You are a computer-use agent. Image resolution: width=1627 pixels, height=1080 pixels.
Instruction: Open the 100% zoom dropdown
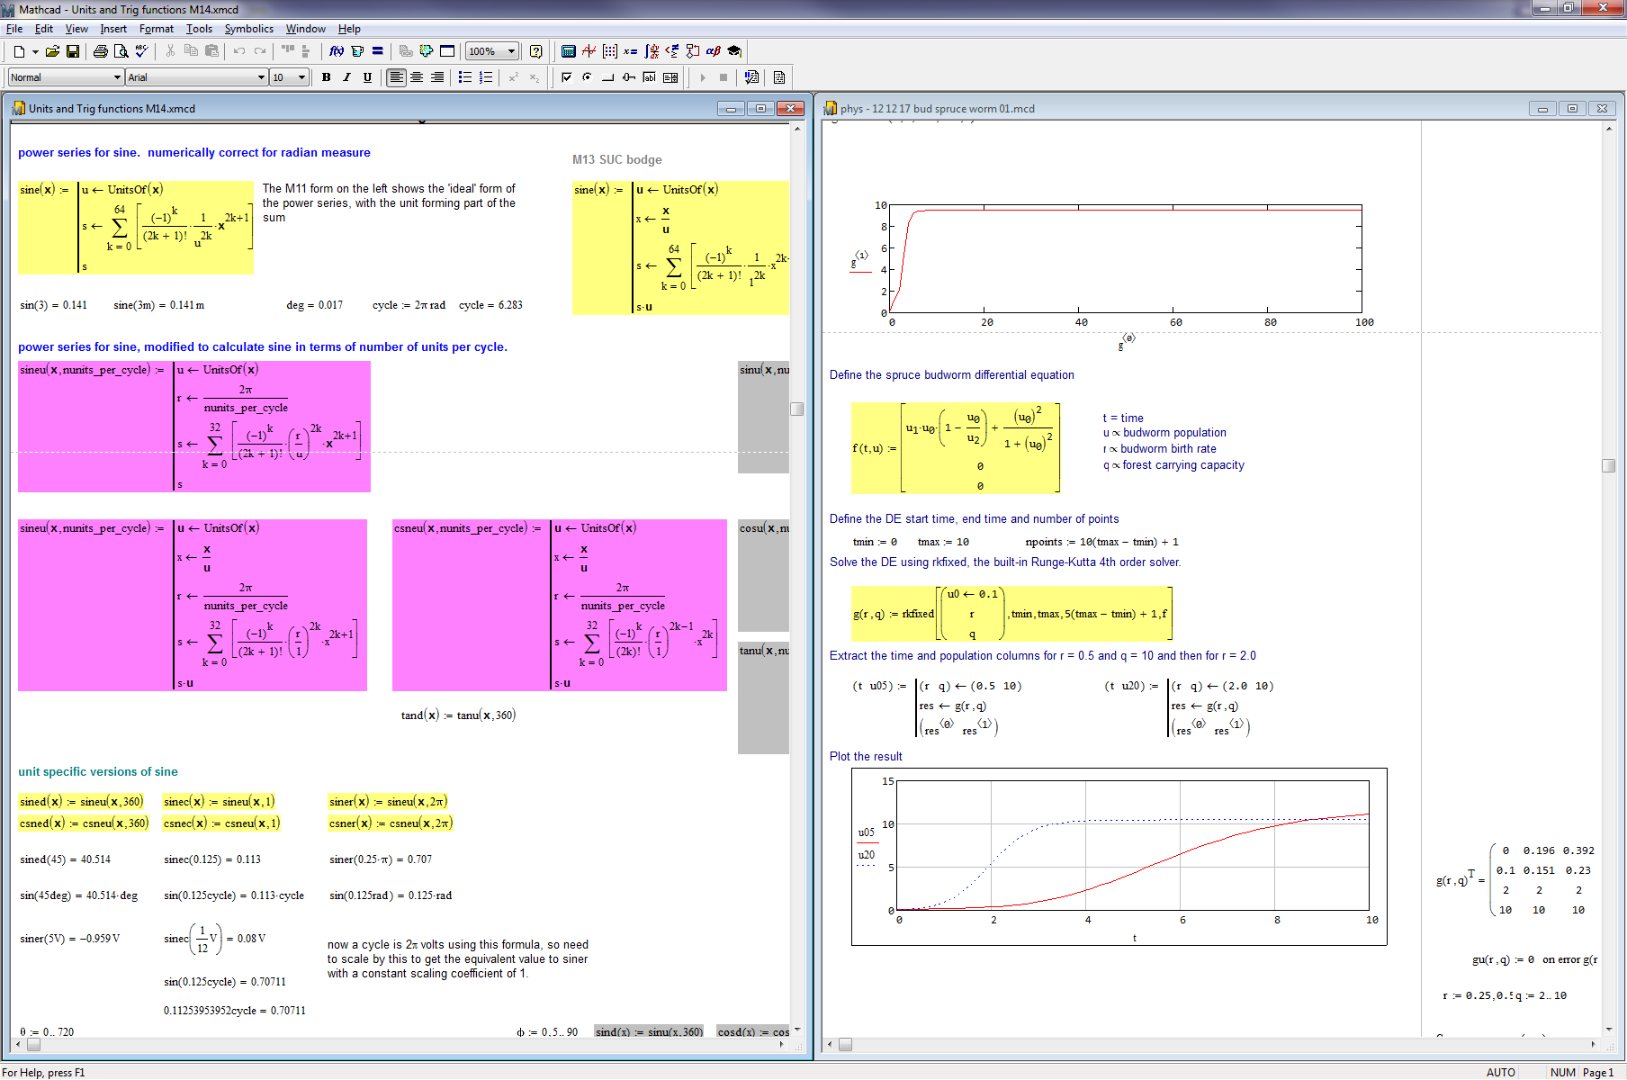pyautogui.click(x=492, y=51)
